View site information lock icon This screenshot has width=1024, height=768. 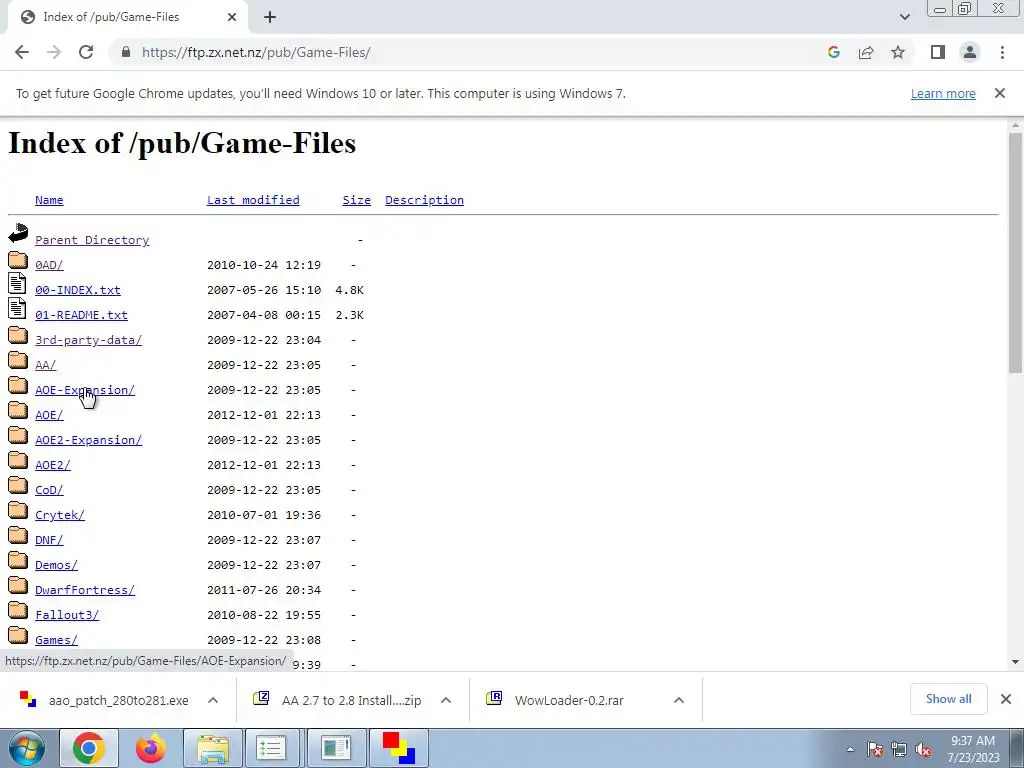click(126, 52)
